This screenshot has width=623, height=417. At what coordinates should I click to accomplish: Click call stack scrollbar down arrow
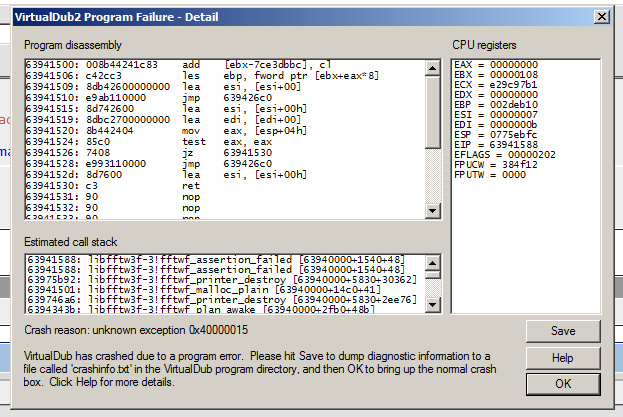(x=432, y=305)
